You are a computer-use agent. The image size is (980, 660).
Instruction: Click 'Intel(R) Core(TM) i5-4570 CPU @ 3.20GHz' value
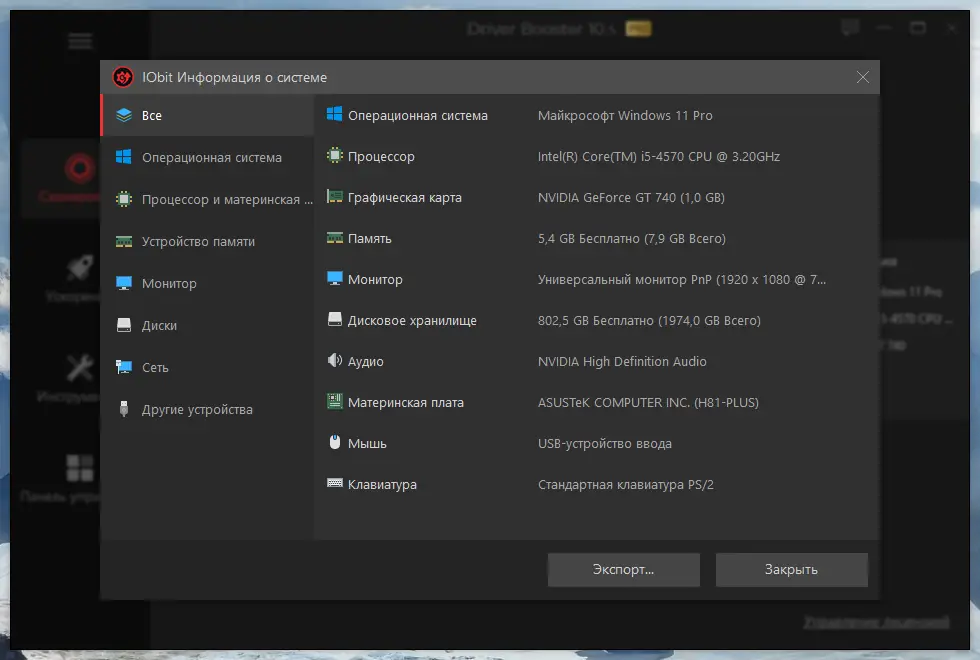pyautogui.click(x=659, y=156)
